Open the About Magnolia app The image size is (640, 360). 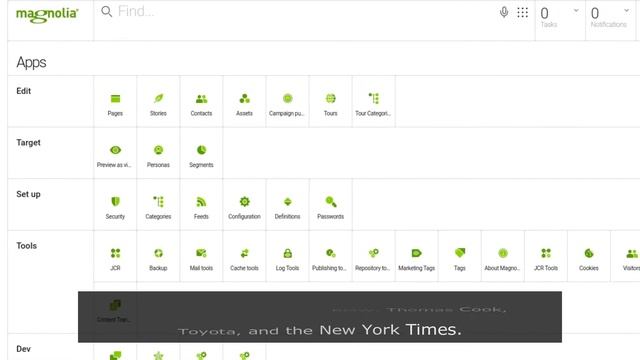pyautogui.click(x=503, y=256)
